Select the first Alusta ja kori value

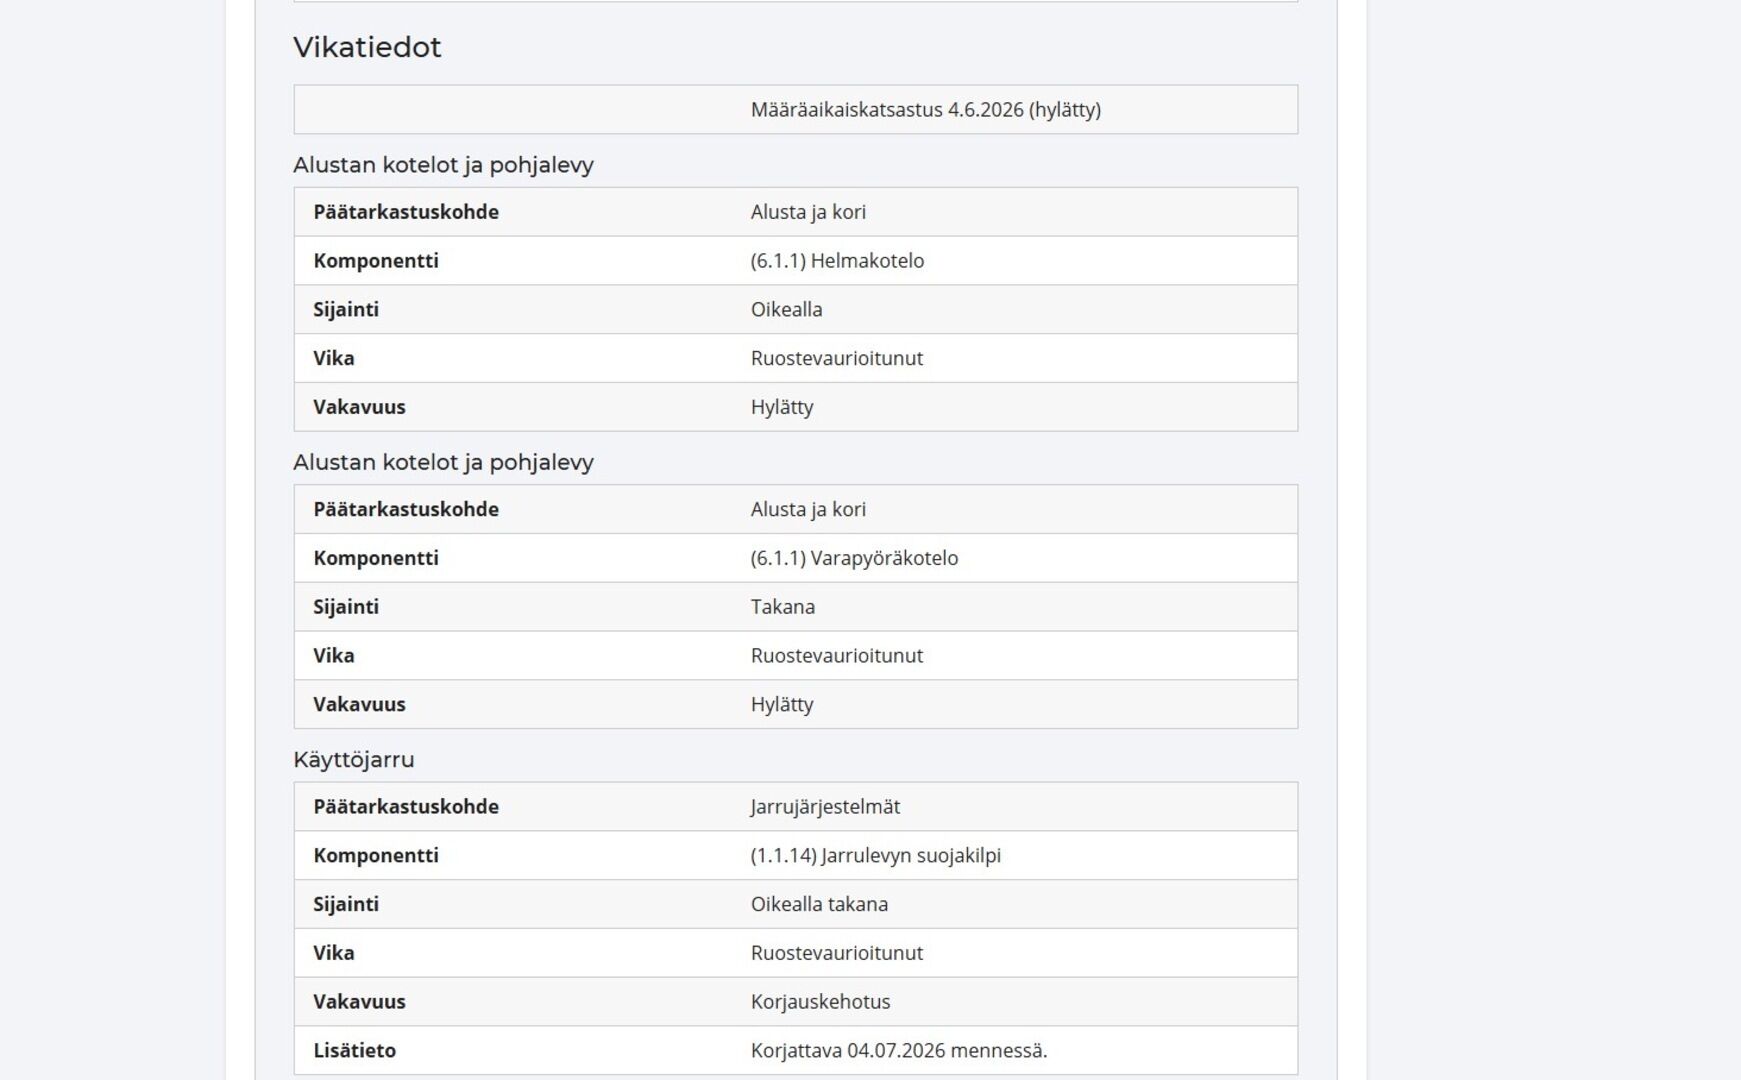point(808,212)
